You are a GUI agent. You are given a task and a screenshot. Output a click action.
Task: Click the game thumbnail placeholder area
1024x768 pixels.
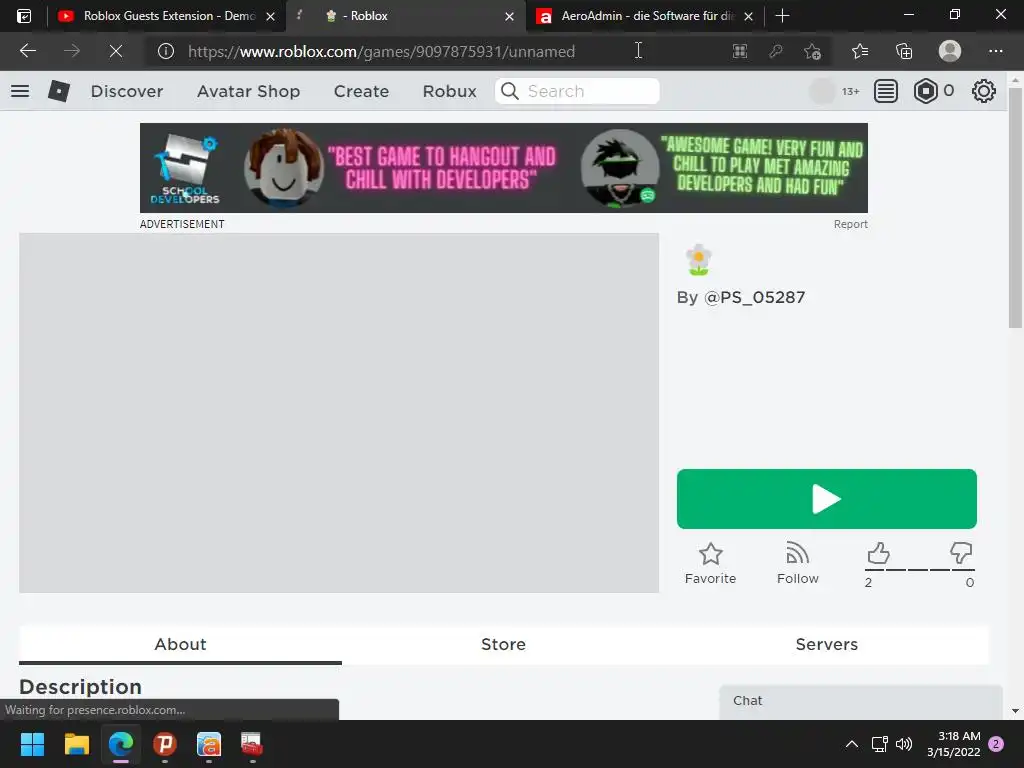(x=339, y=413)
